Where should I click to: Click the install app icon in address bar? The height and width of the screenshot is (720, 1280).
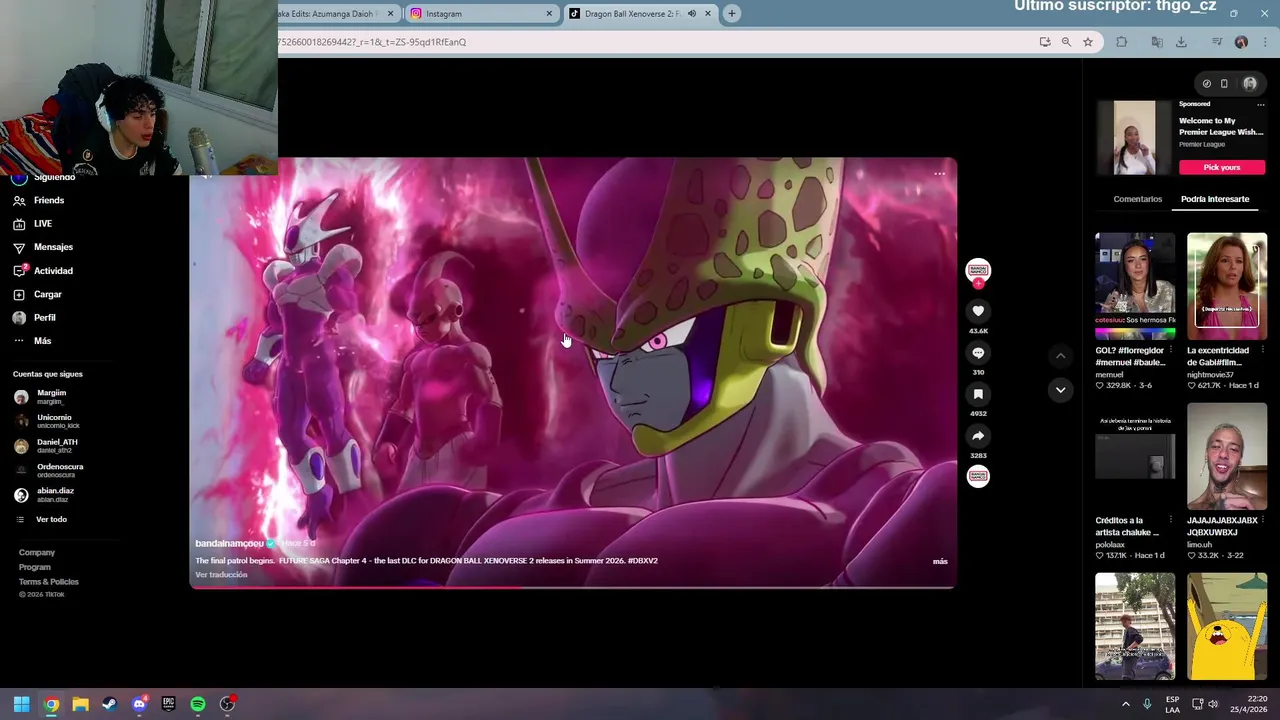tap(1045, 42)
